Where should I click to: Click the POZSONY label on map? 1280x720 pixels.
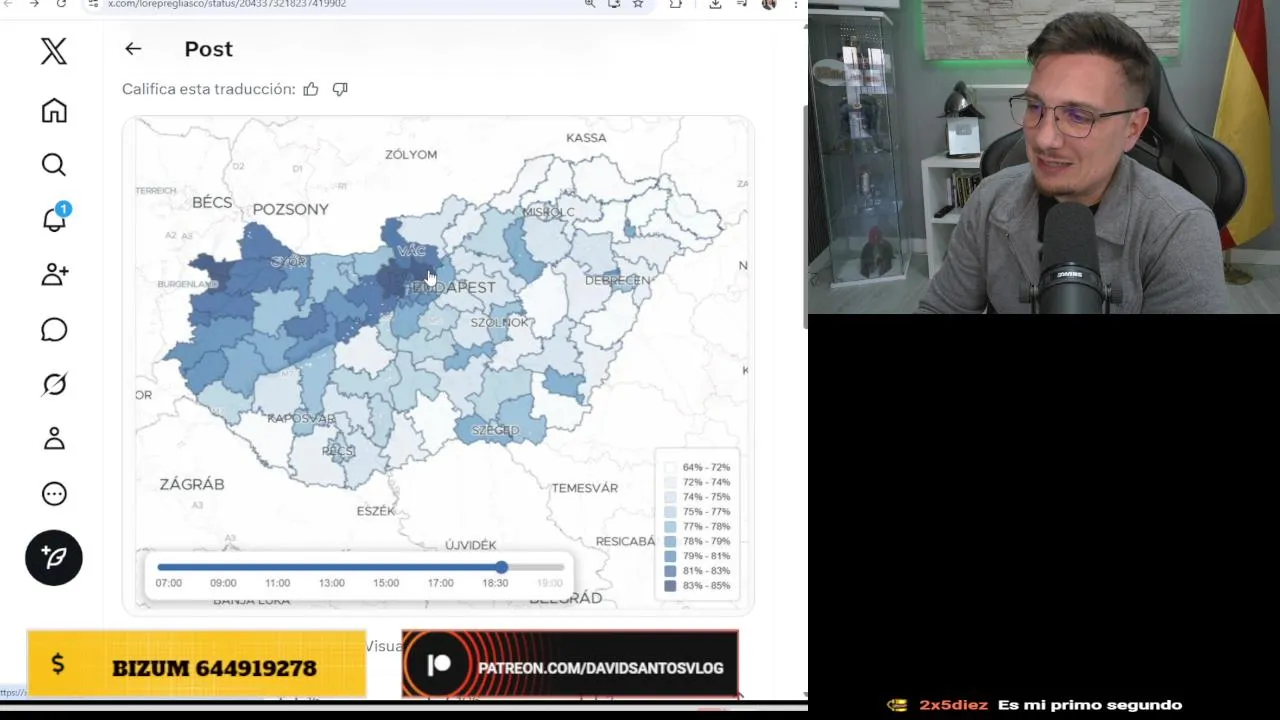[x=290, y=209]
